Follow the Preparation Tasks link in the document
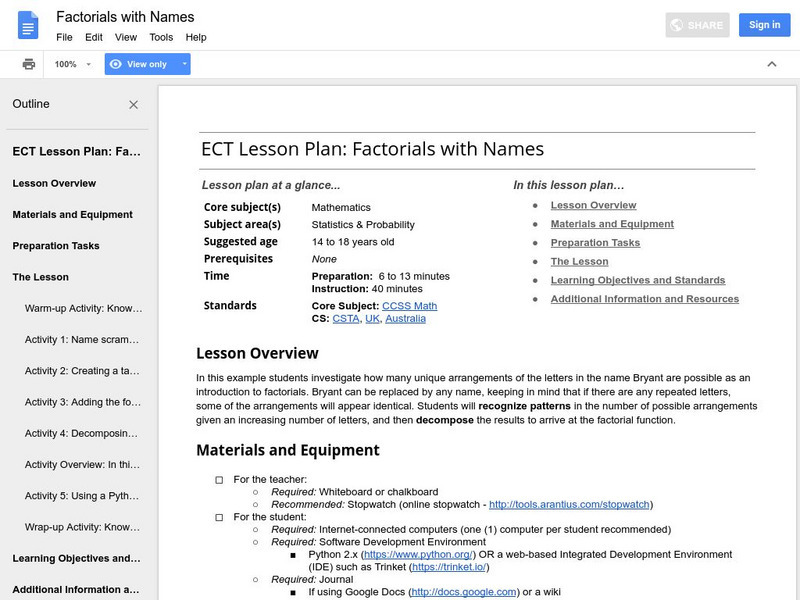 point(595,243)
